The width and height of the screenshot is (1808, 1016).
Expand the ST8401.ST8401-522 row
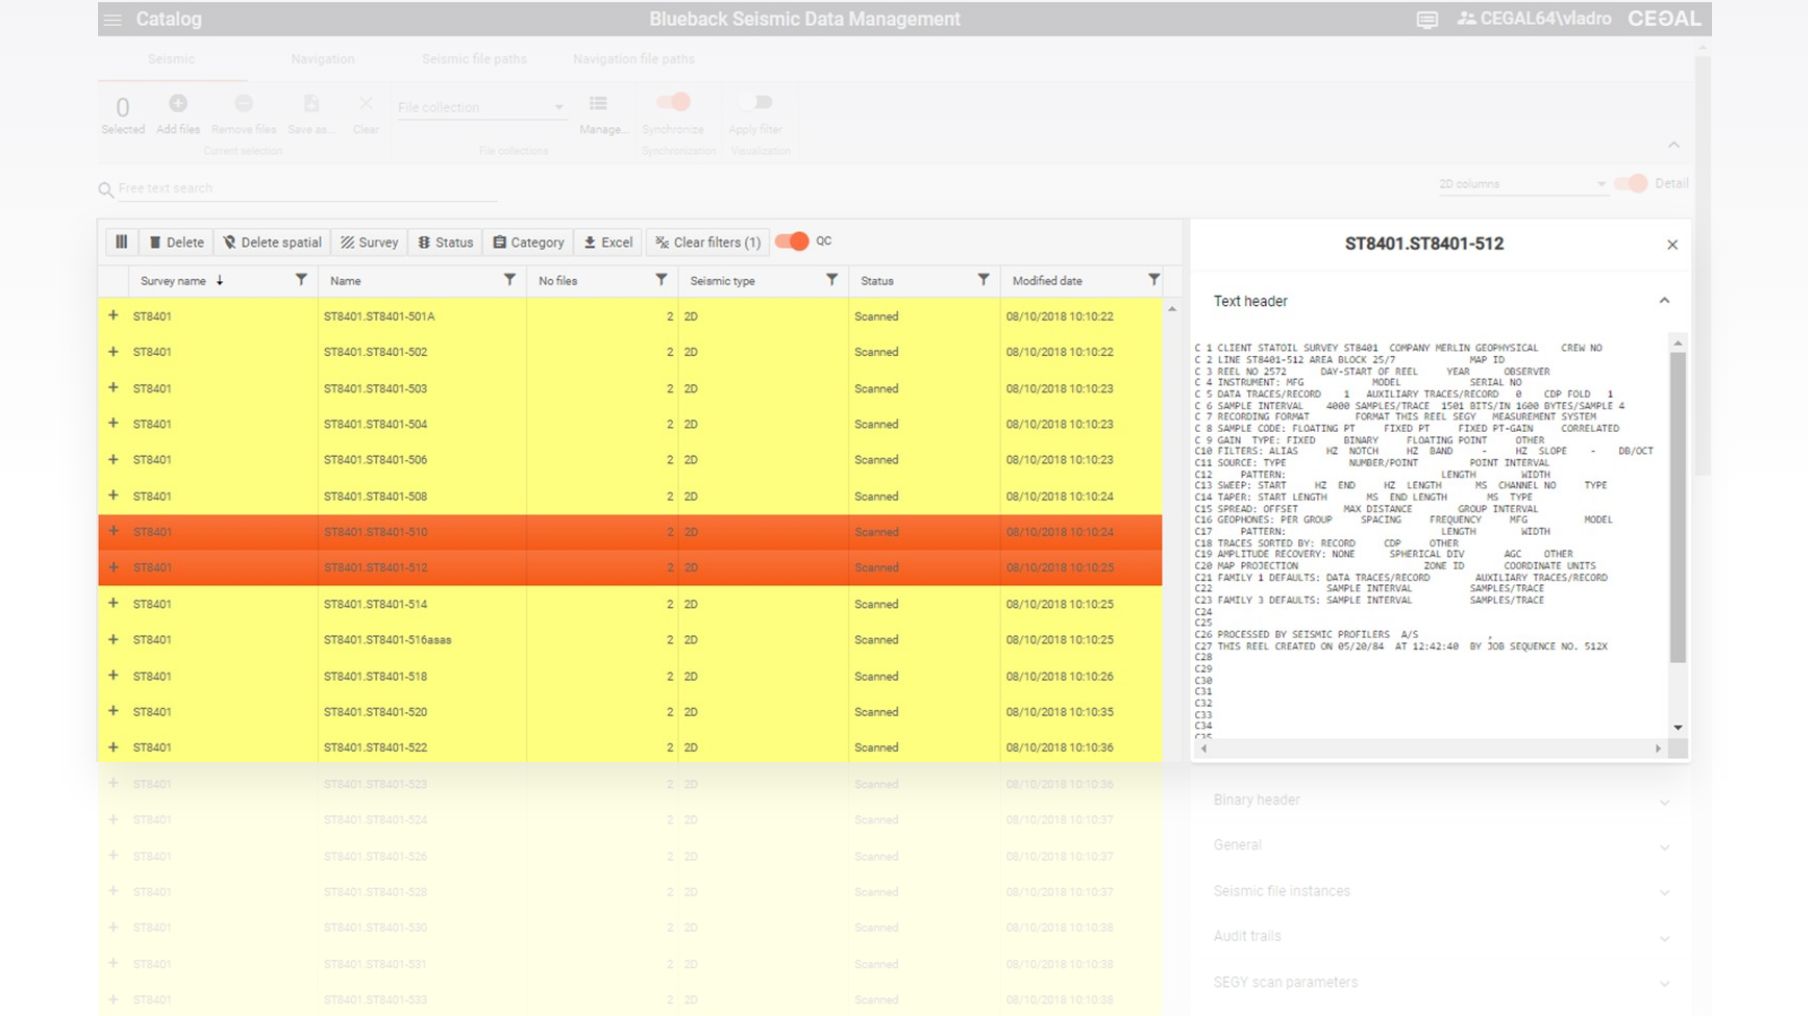click(113, 747)
